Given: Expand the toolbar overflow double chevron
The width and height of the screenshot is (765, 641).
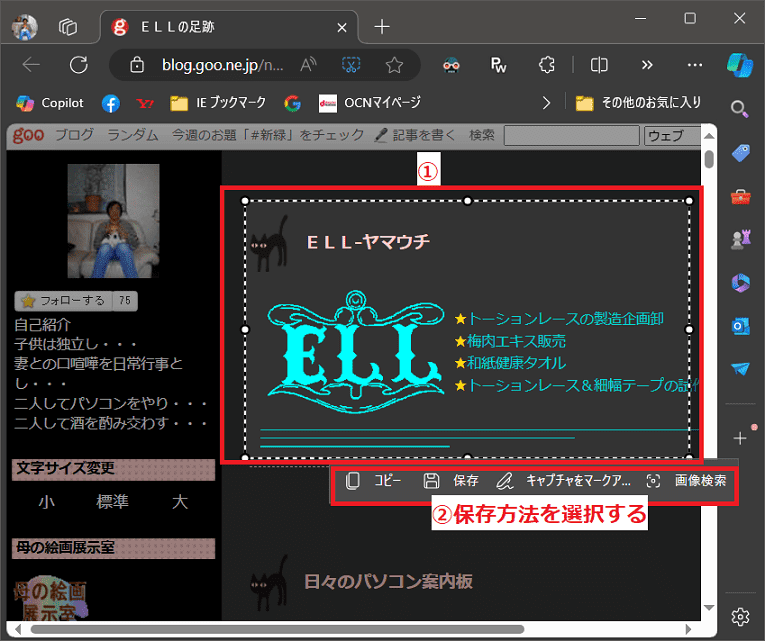Looking at the screenshot, I should tap(647, 65).
